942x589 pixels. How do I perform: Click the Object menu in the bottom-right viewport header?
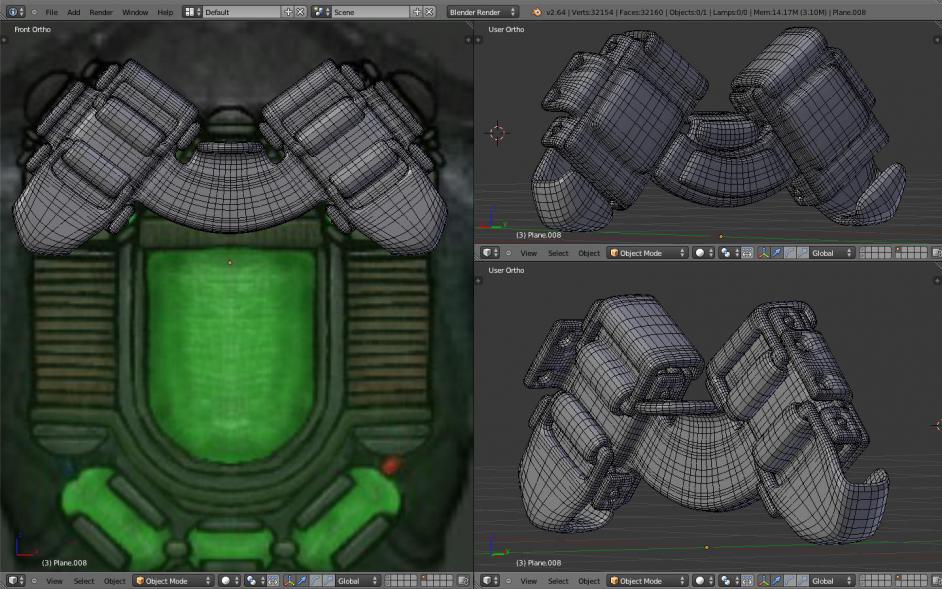589,581
